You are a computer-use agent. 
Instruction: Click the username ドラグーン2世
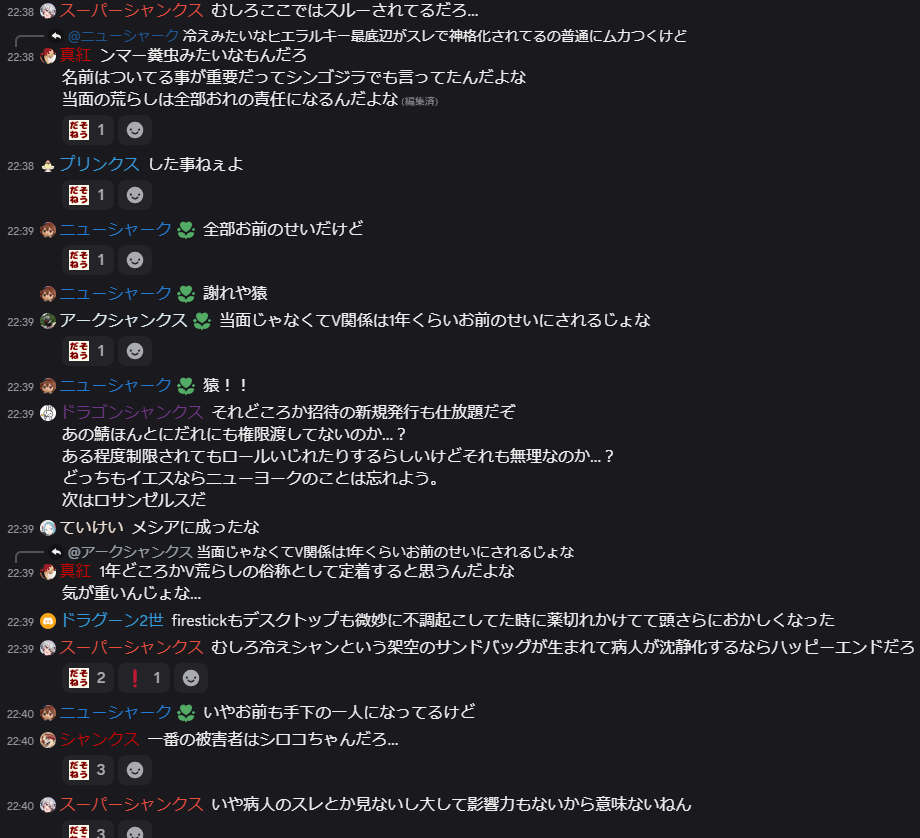pyautogui.click(x=111, y=620)
